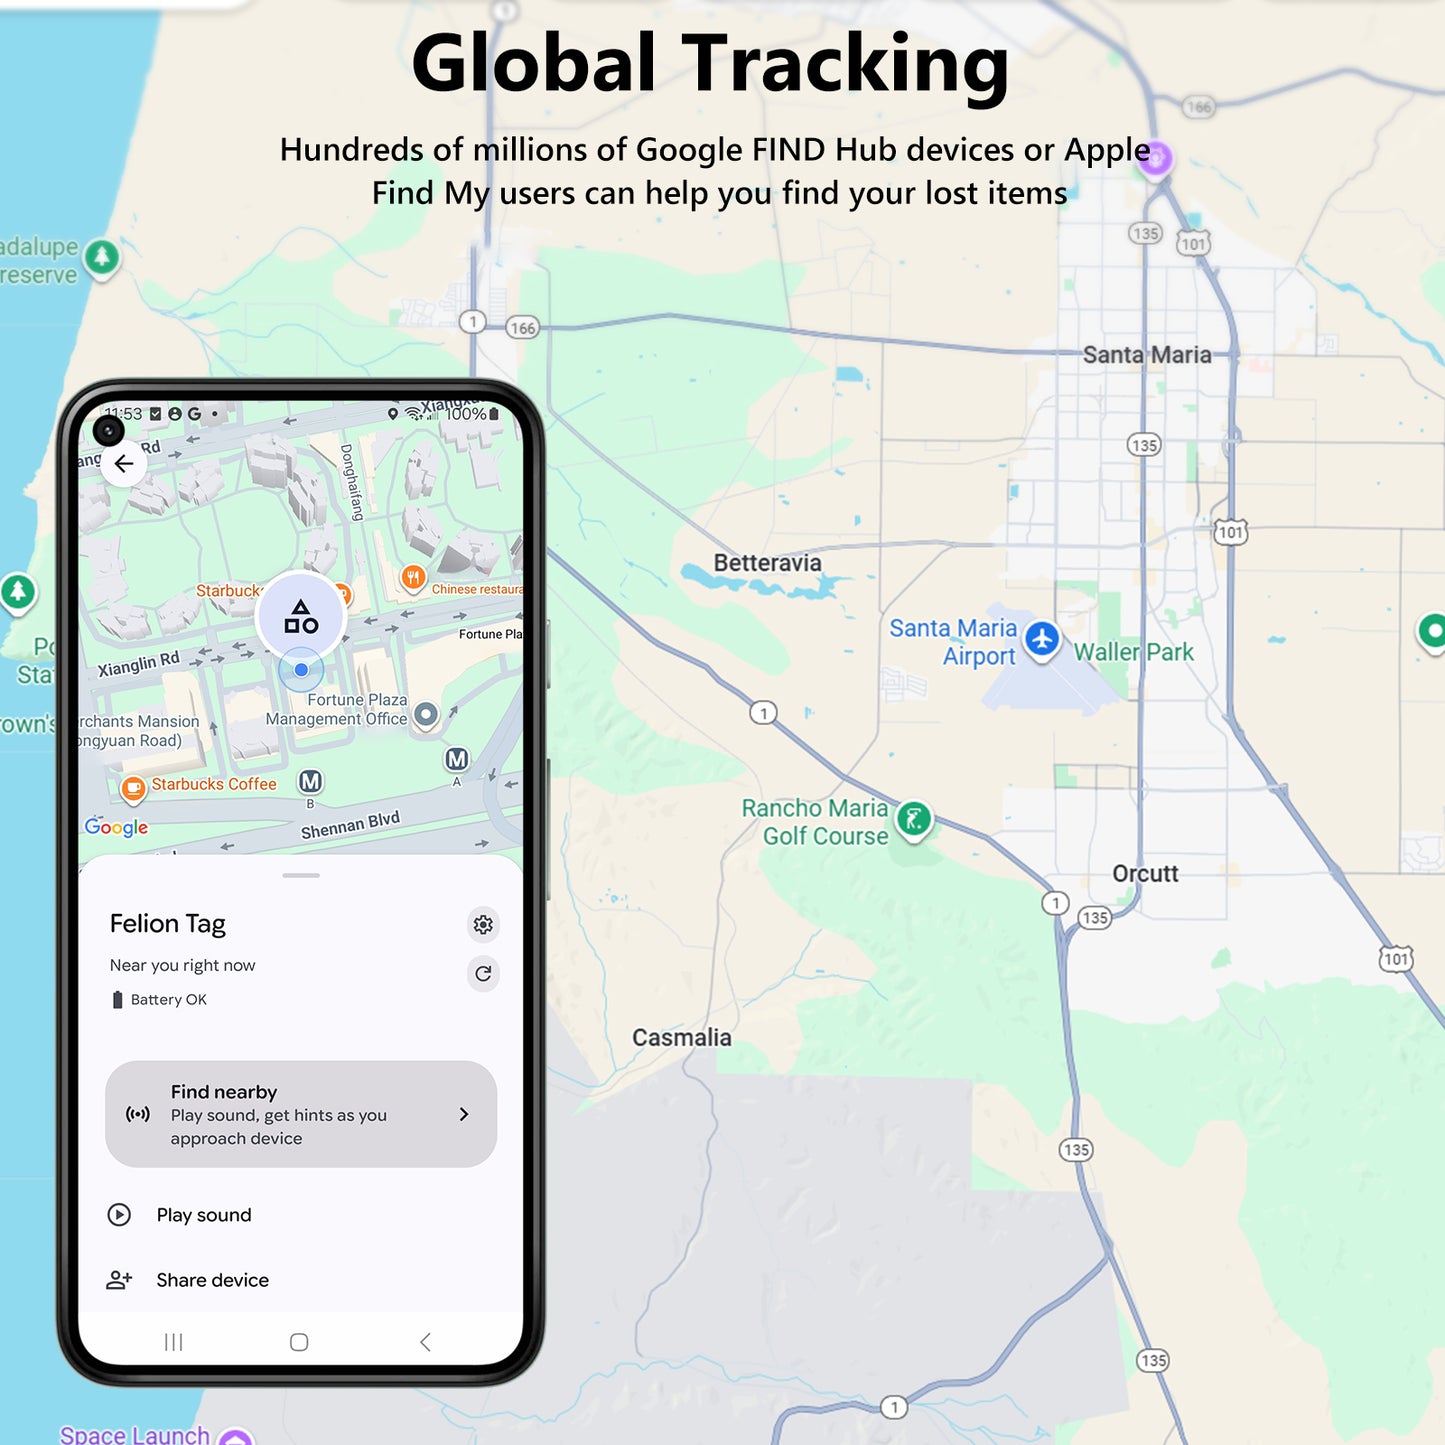The width and height of the screenshot is (1445, 1445).
Task: Tap the Fortune Plaza Management Office pin
Action: coord(426,714)
